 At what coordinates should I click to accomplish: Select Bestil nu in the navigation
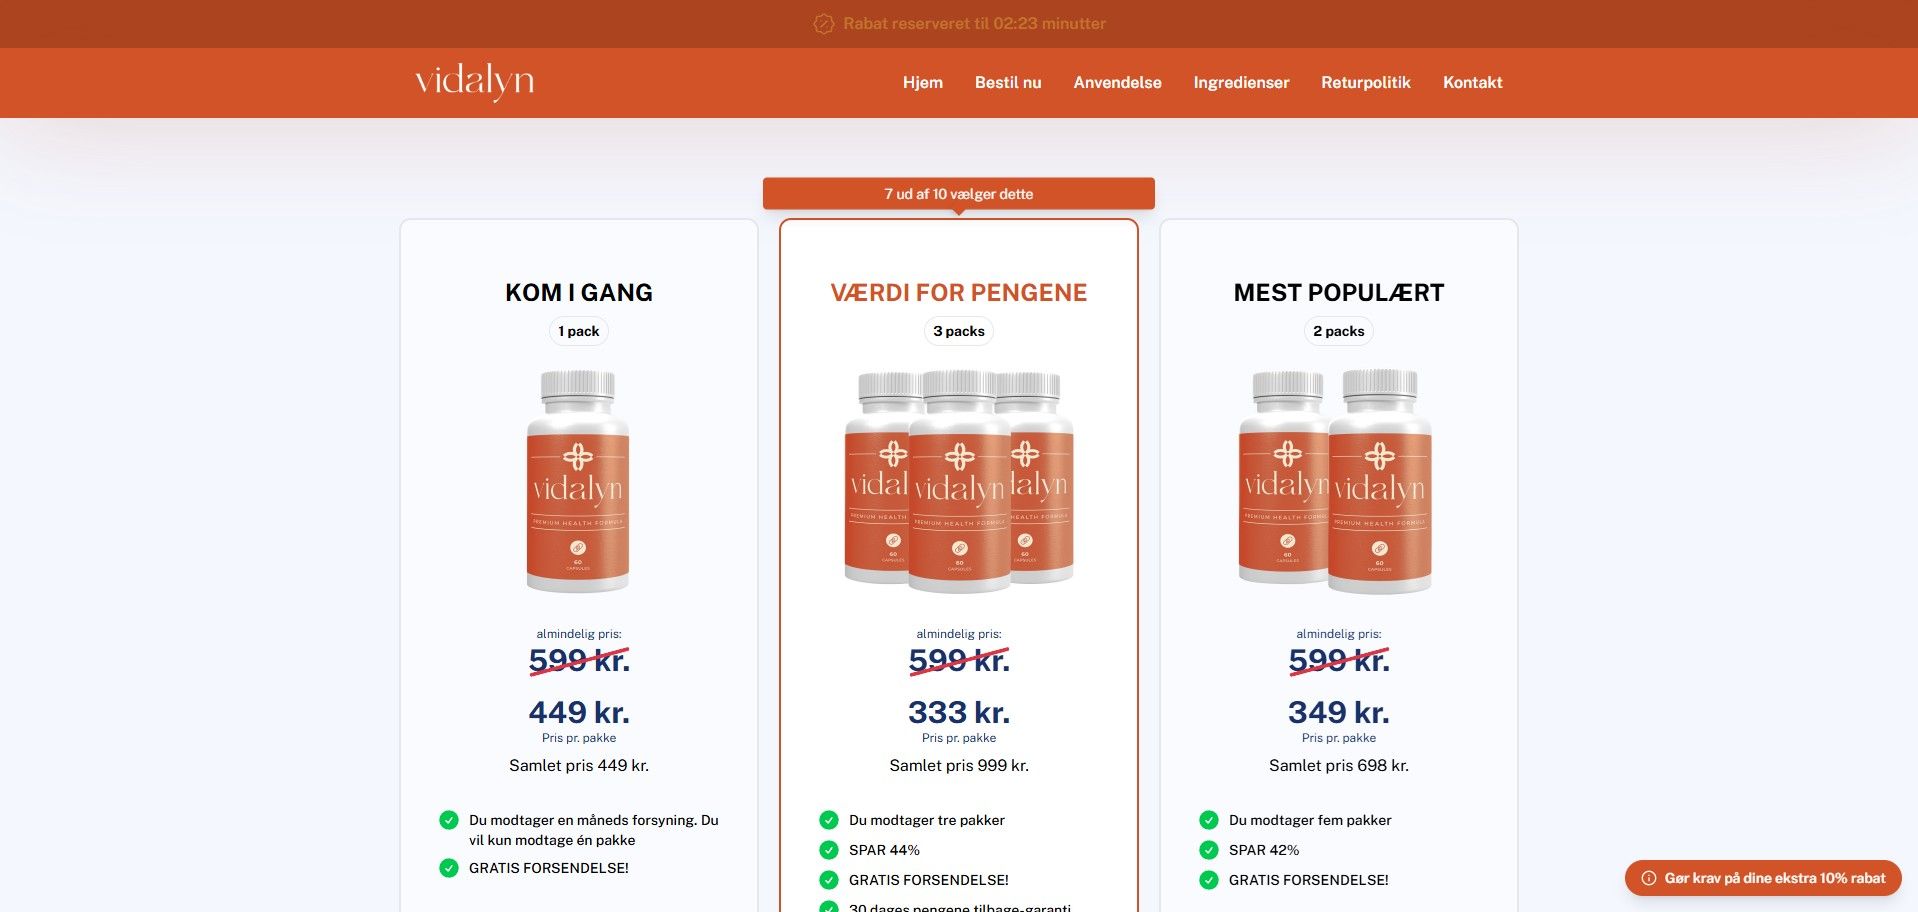(x=1007, y=83)
